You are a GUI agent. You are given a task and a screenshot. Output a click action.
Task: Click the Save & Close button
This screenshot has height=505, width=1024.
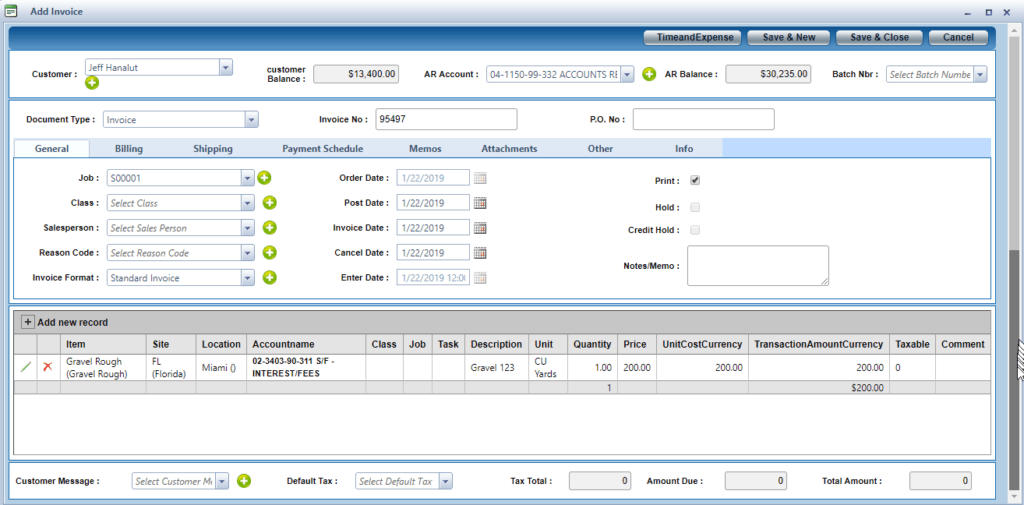coord(879,37)
